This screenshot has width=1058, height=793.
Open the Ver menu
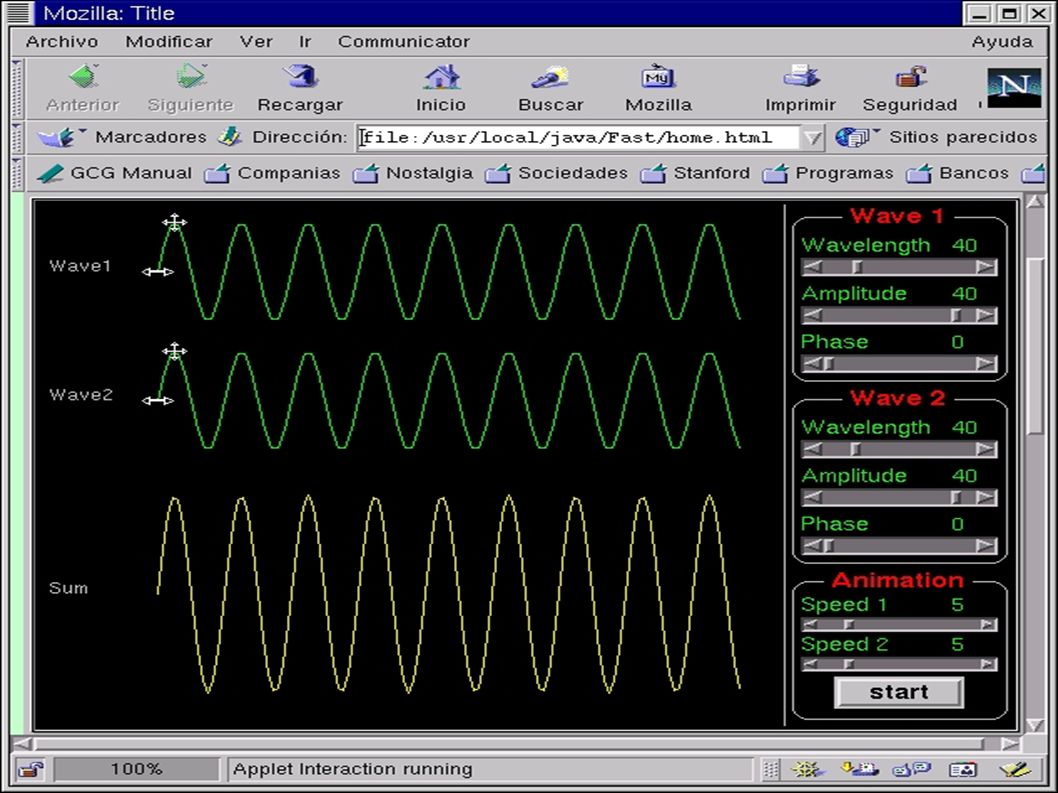256,42
